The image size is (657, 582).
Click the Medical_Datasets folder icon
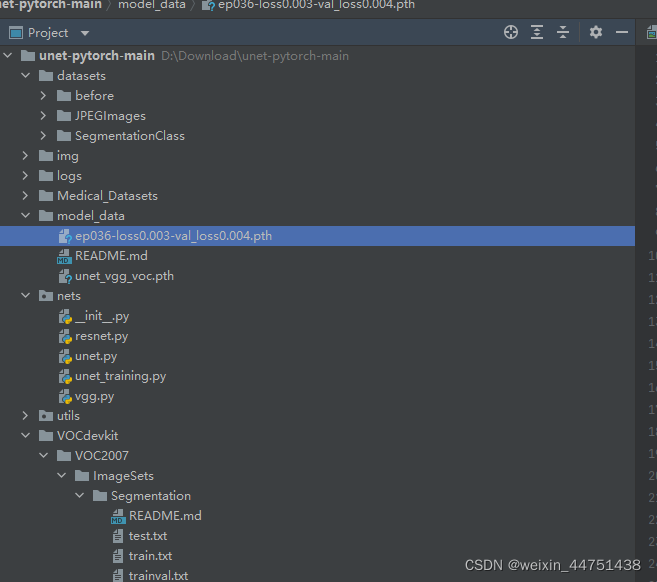coord(46,196)
